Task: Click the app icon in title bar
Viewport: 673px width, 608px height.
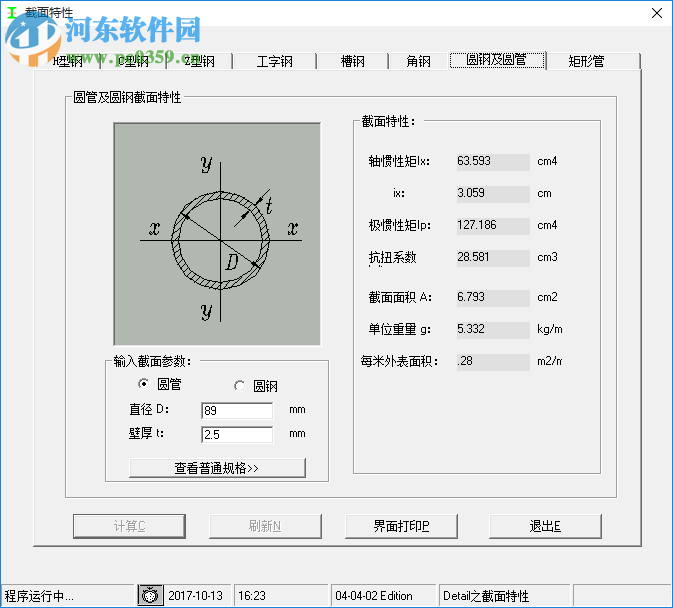Action: pos(12,13)
